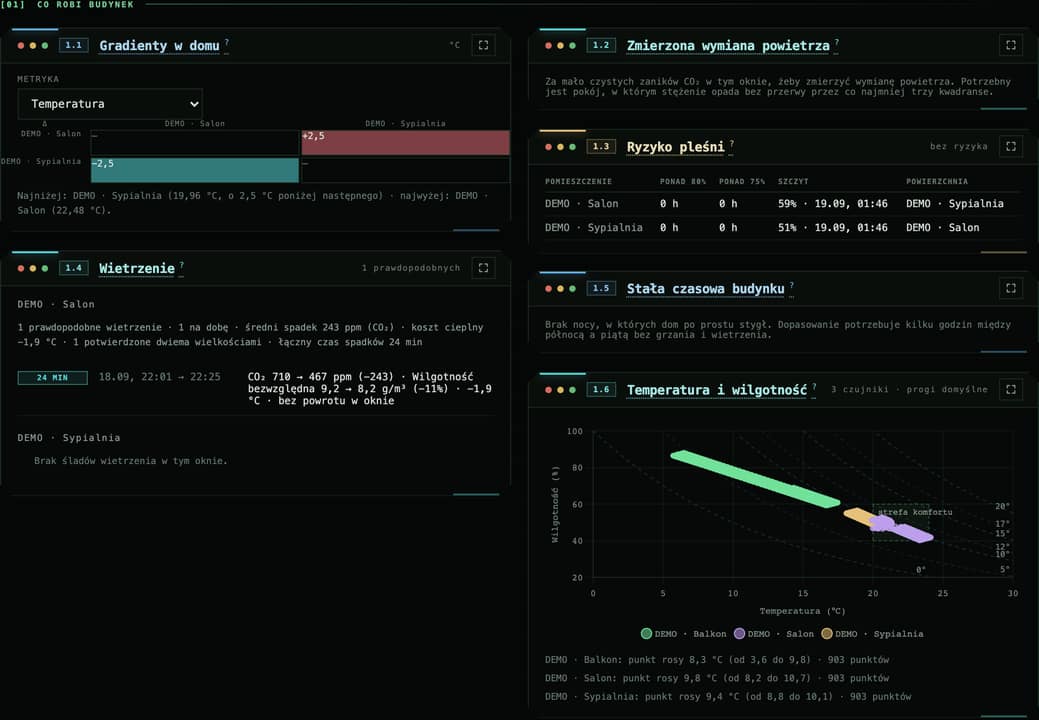Viewport: 1039px width, 720px height.
Task: Maximize the Stała czasowa budynku panel
Action: coord(1011,288)
